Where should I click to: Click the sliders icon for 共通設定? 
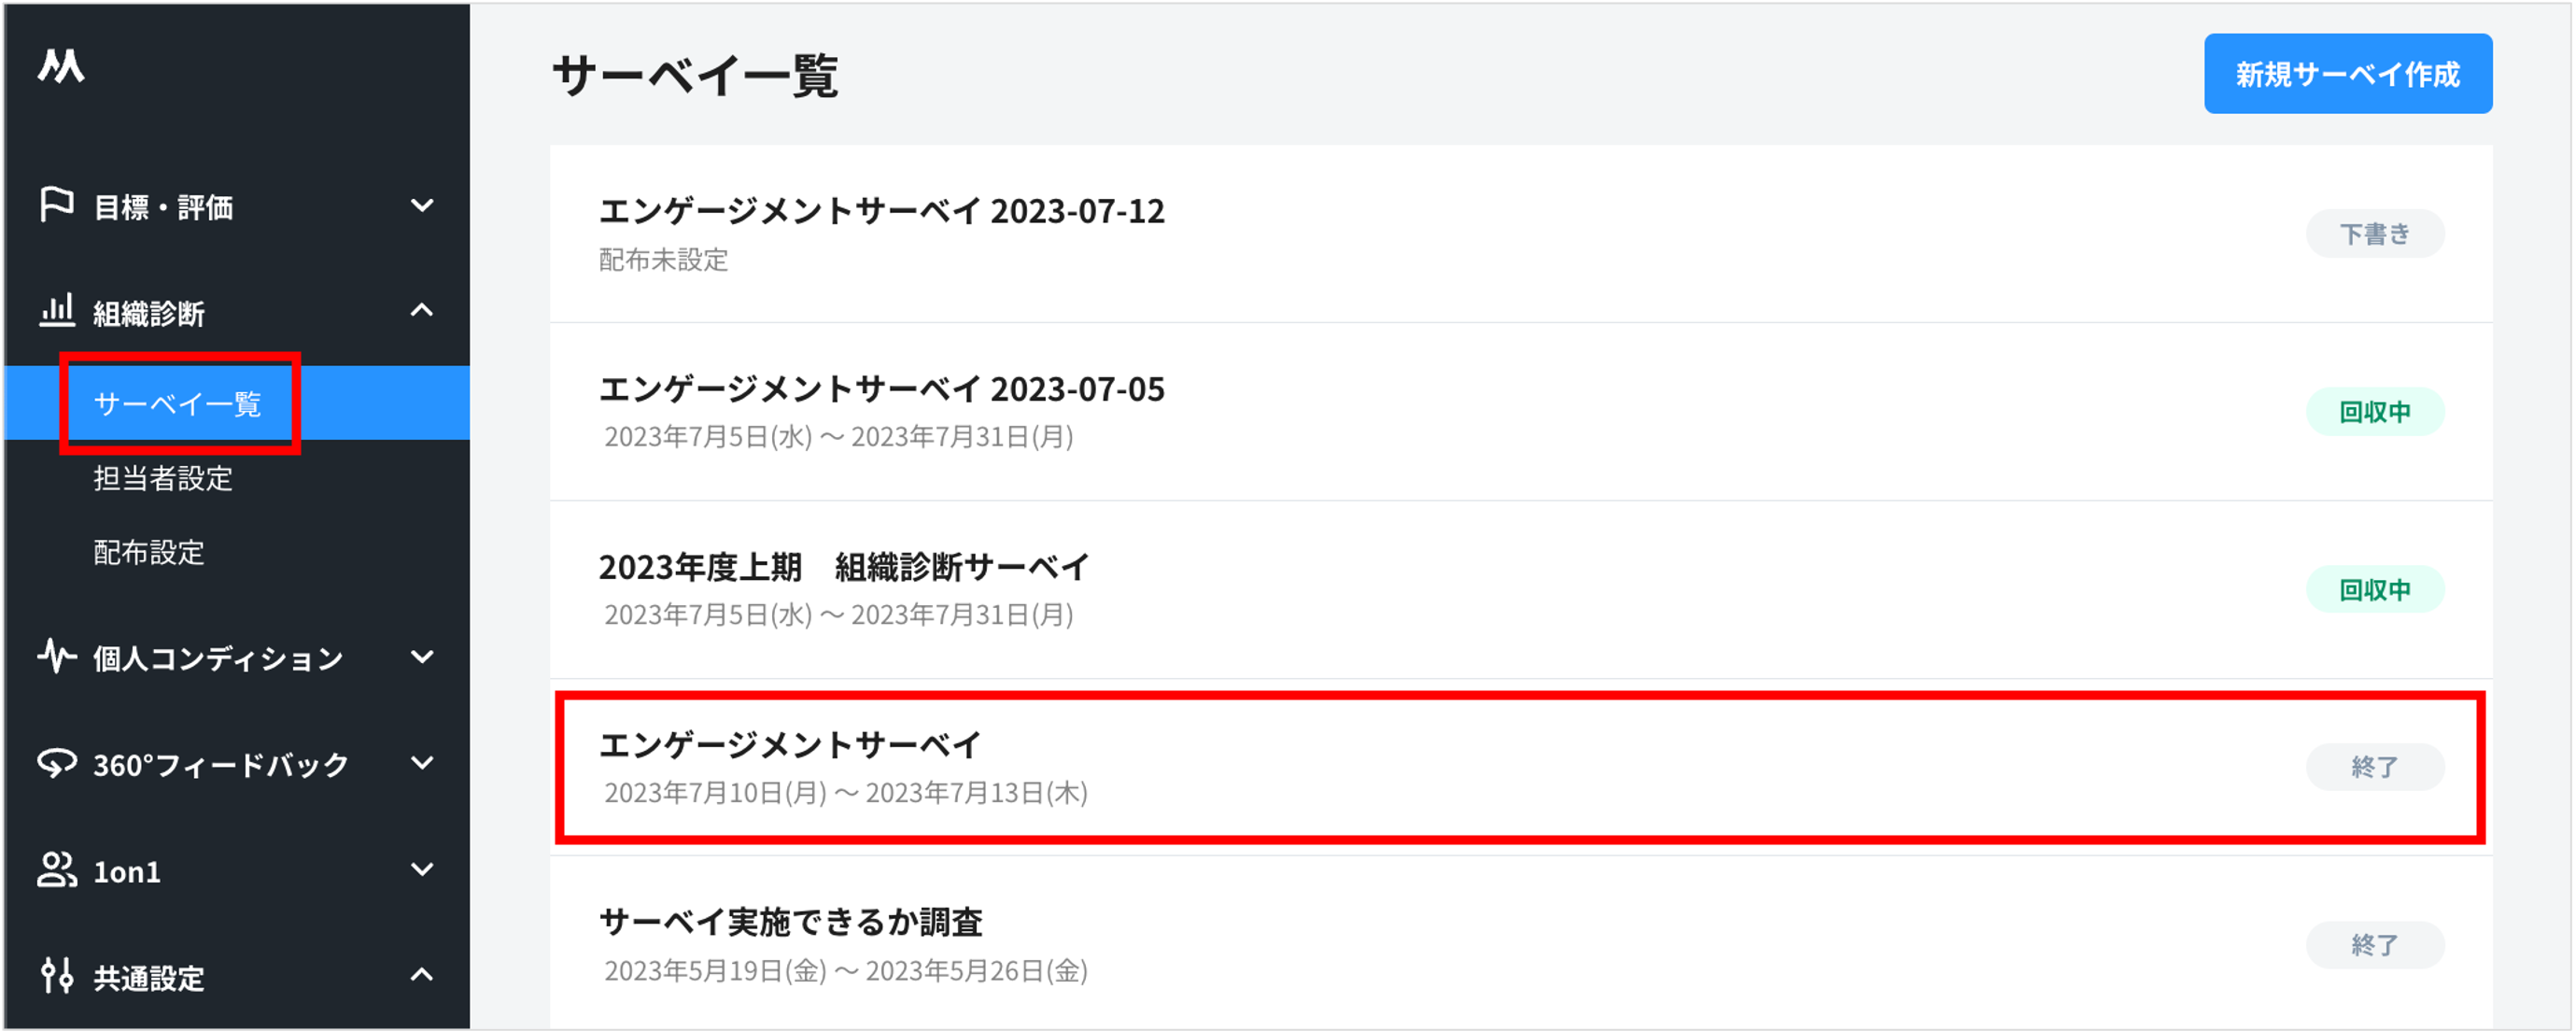click(57, 977)
